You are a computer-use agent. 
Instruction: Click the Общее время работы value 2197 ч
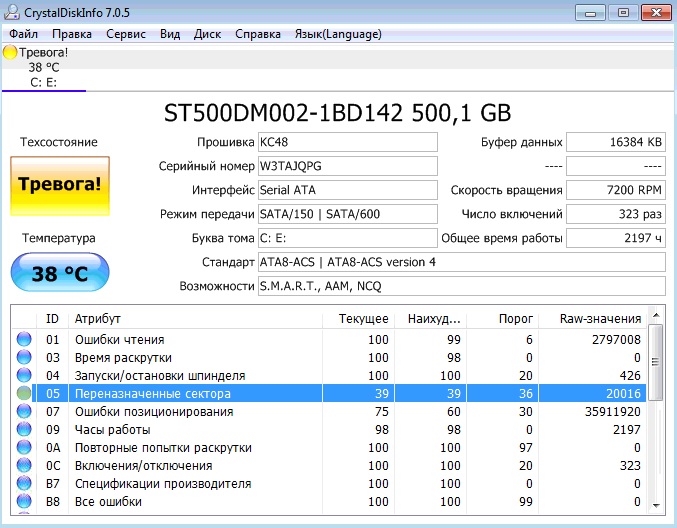pyautogui.click(x=616, y=238)
